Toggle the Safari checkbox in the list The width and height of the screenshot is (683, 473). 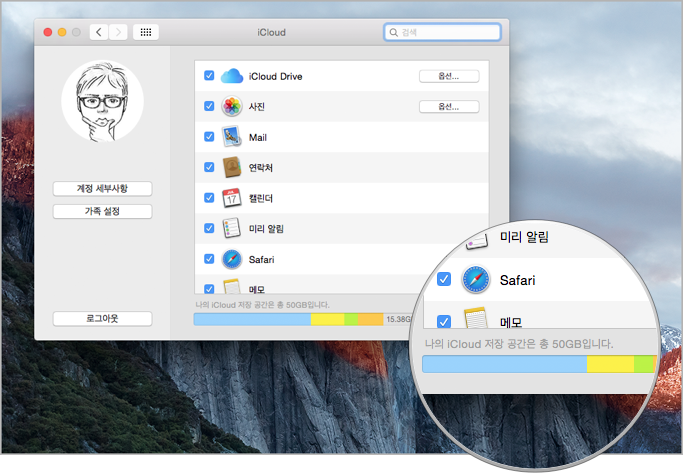click(x=209, y=259)
